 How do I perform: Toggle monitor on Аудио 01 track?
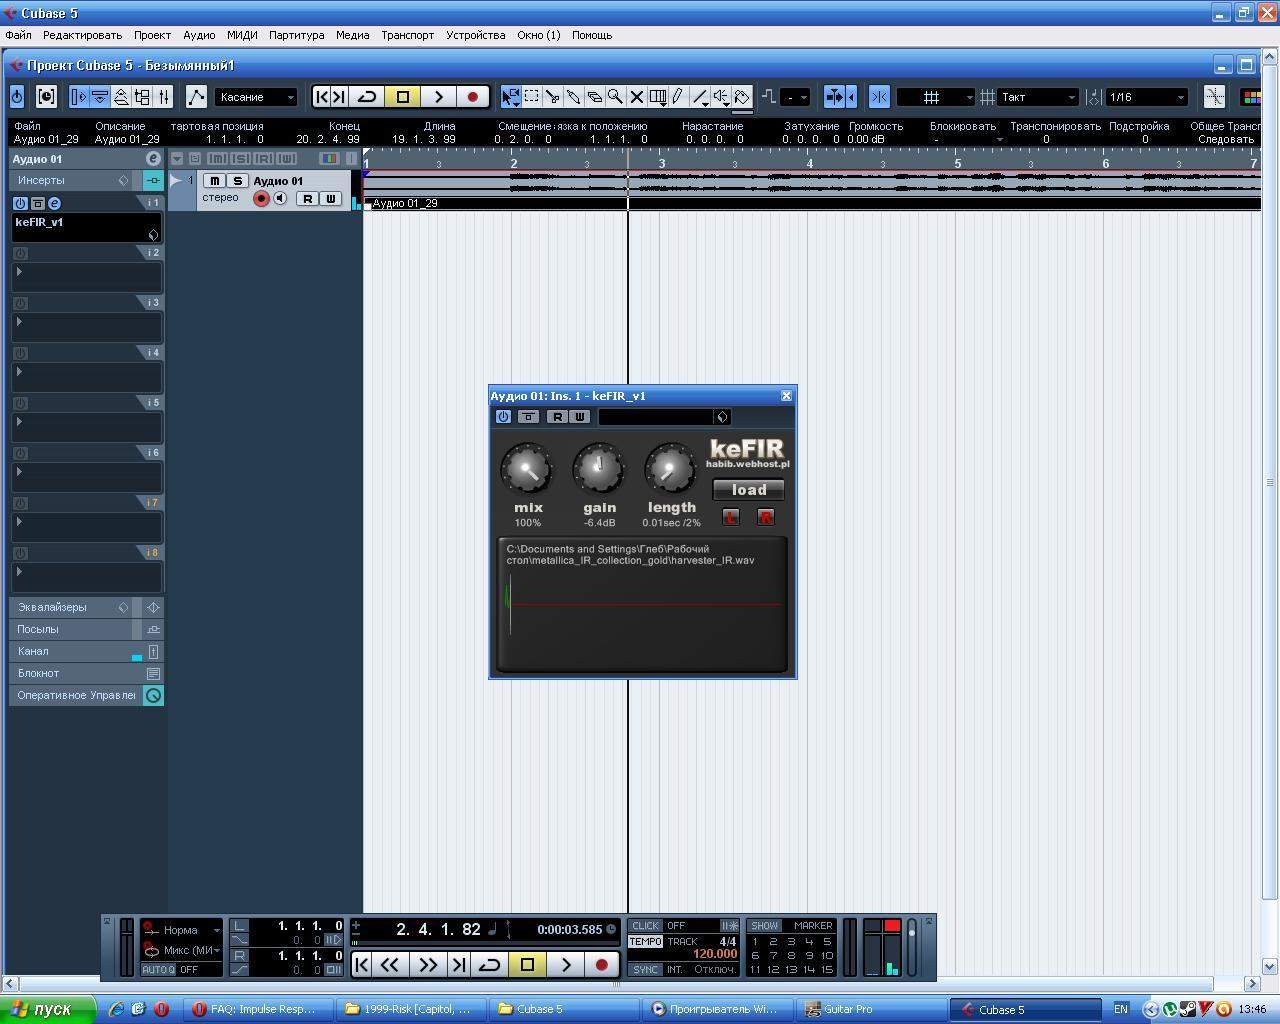tap(281, 198)
